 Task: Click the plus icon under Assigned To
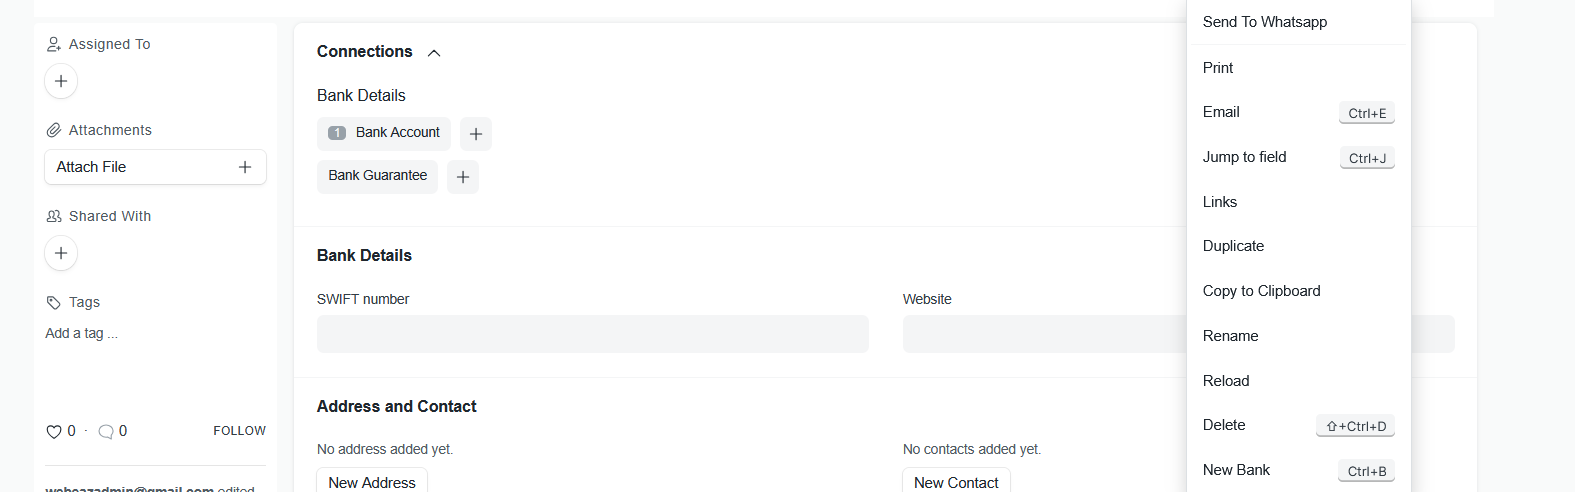click(x=61, y=81)
